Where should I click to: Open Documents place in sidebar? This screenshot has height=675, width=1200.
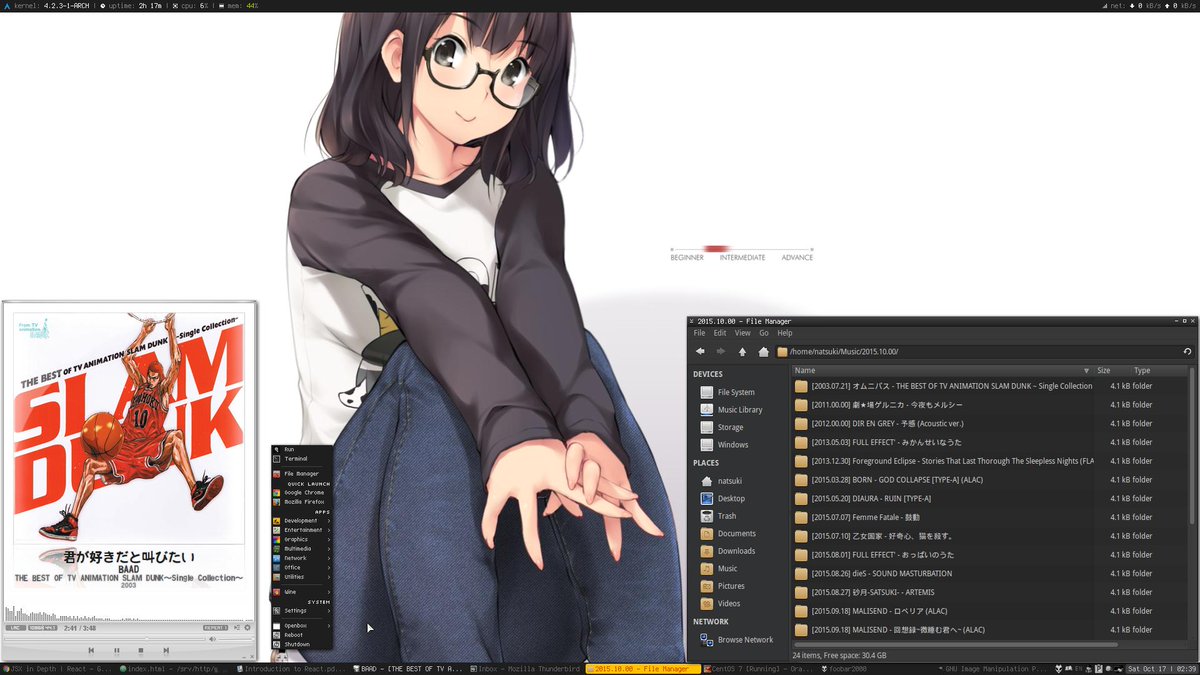click(736, 534)
